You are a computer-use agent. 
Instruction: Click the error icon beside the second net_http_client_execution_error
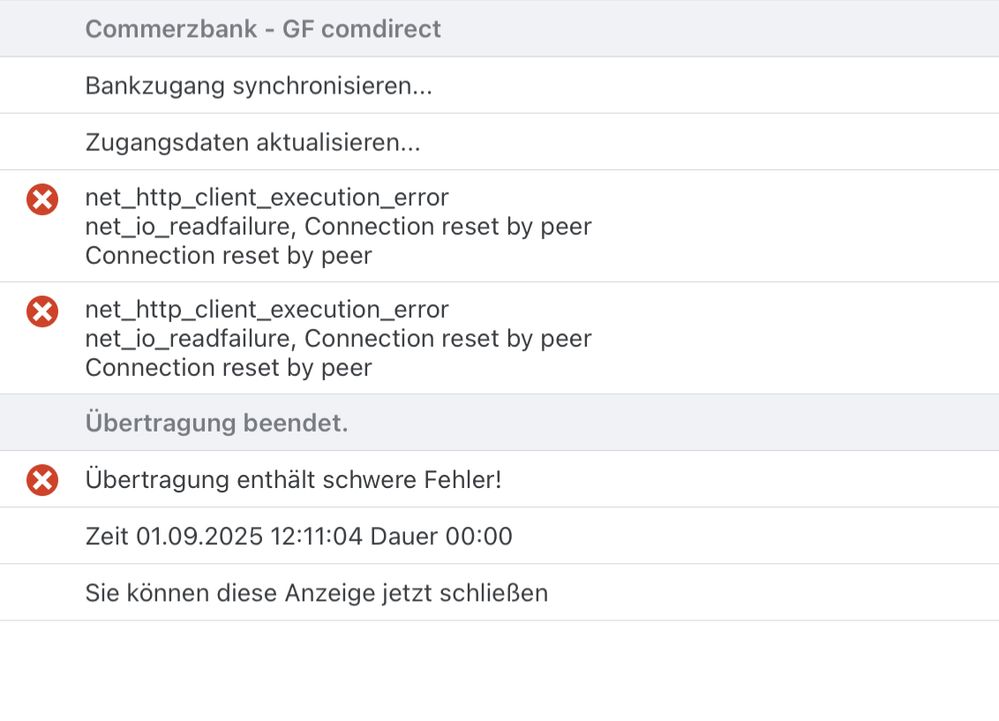(x=42, y=312)
